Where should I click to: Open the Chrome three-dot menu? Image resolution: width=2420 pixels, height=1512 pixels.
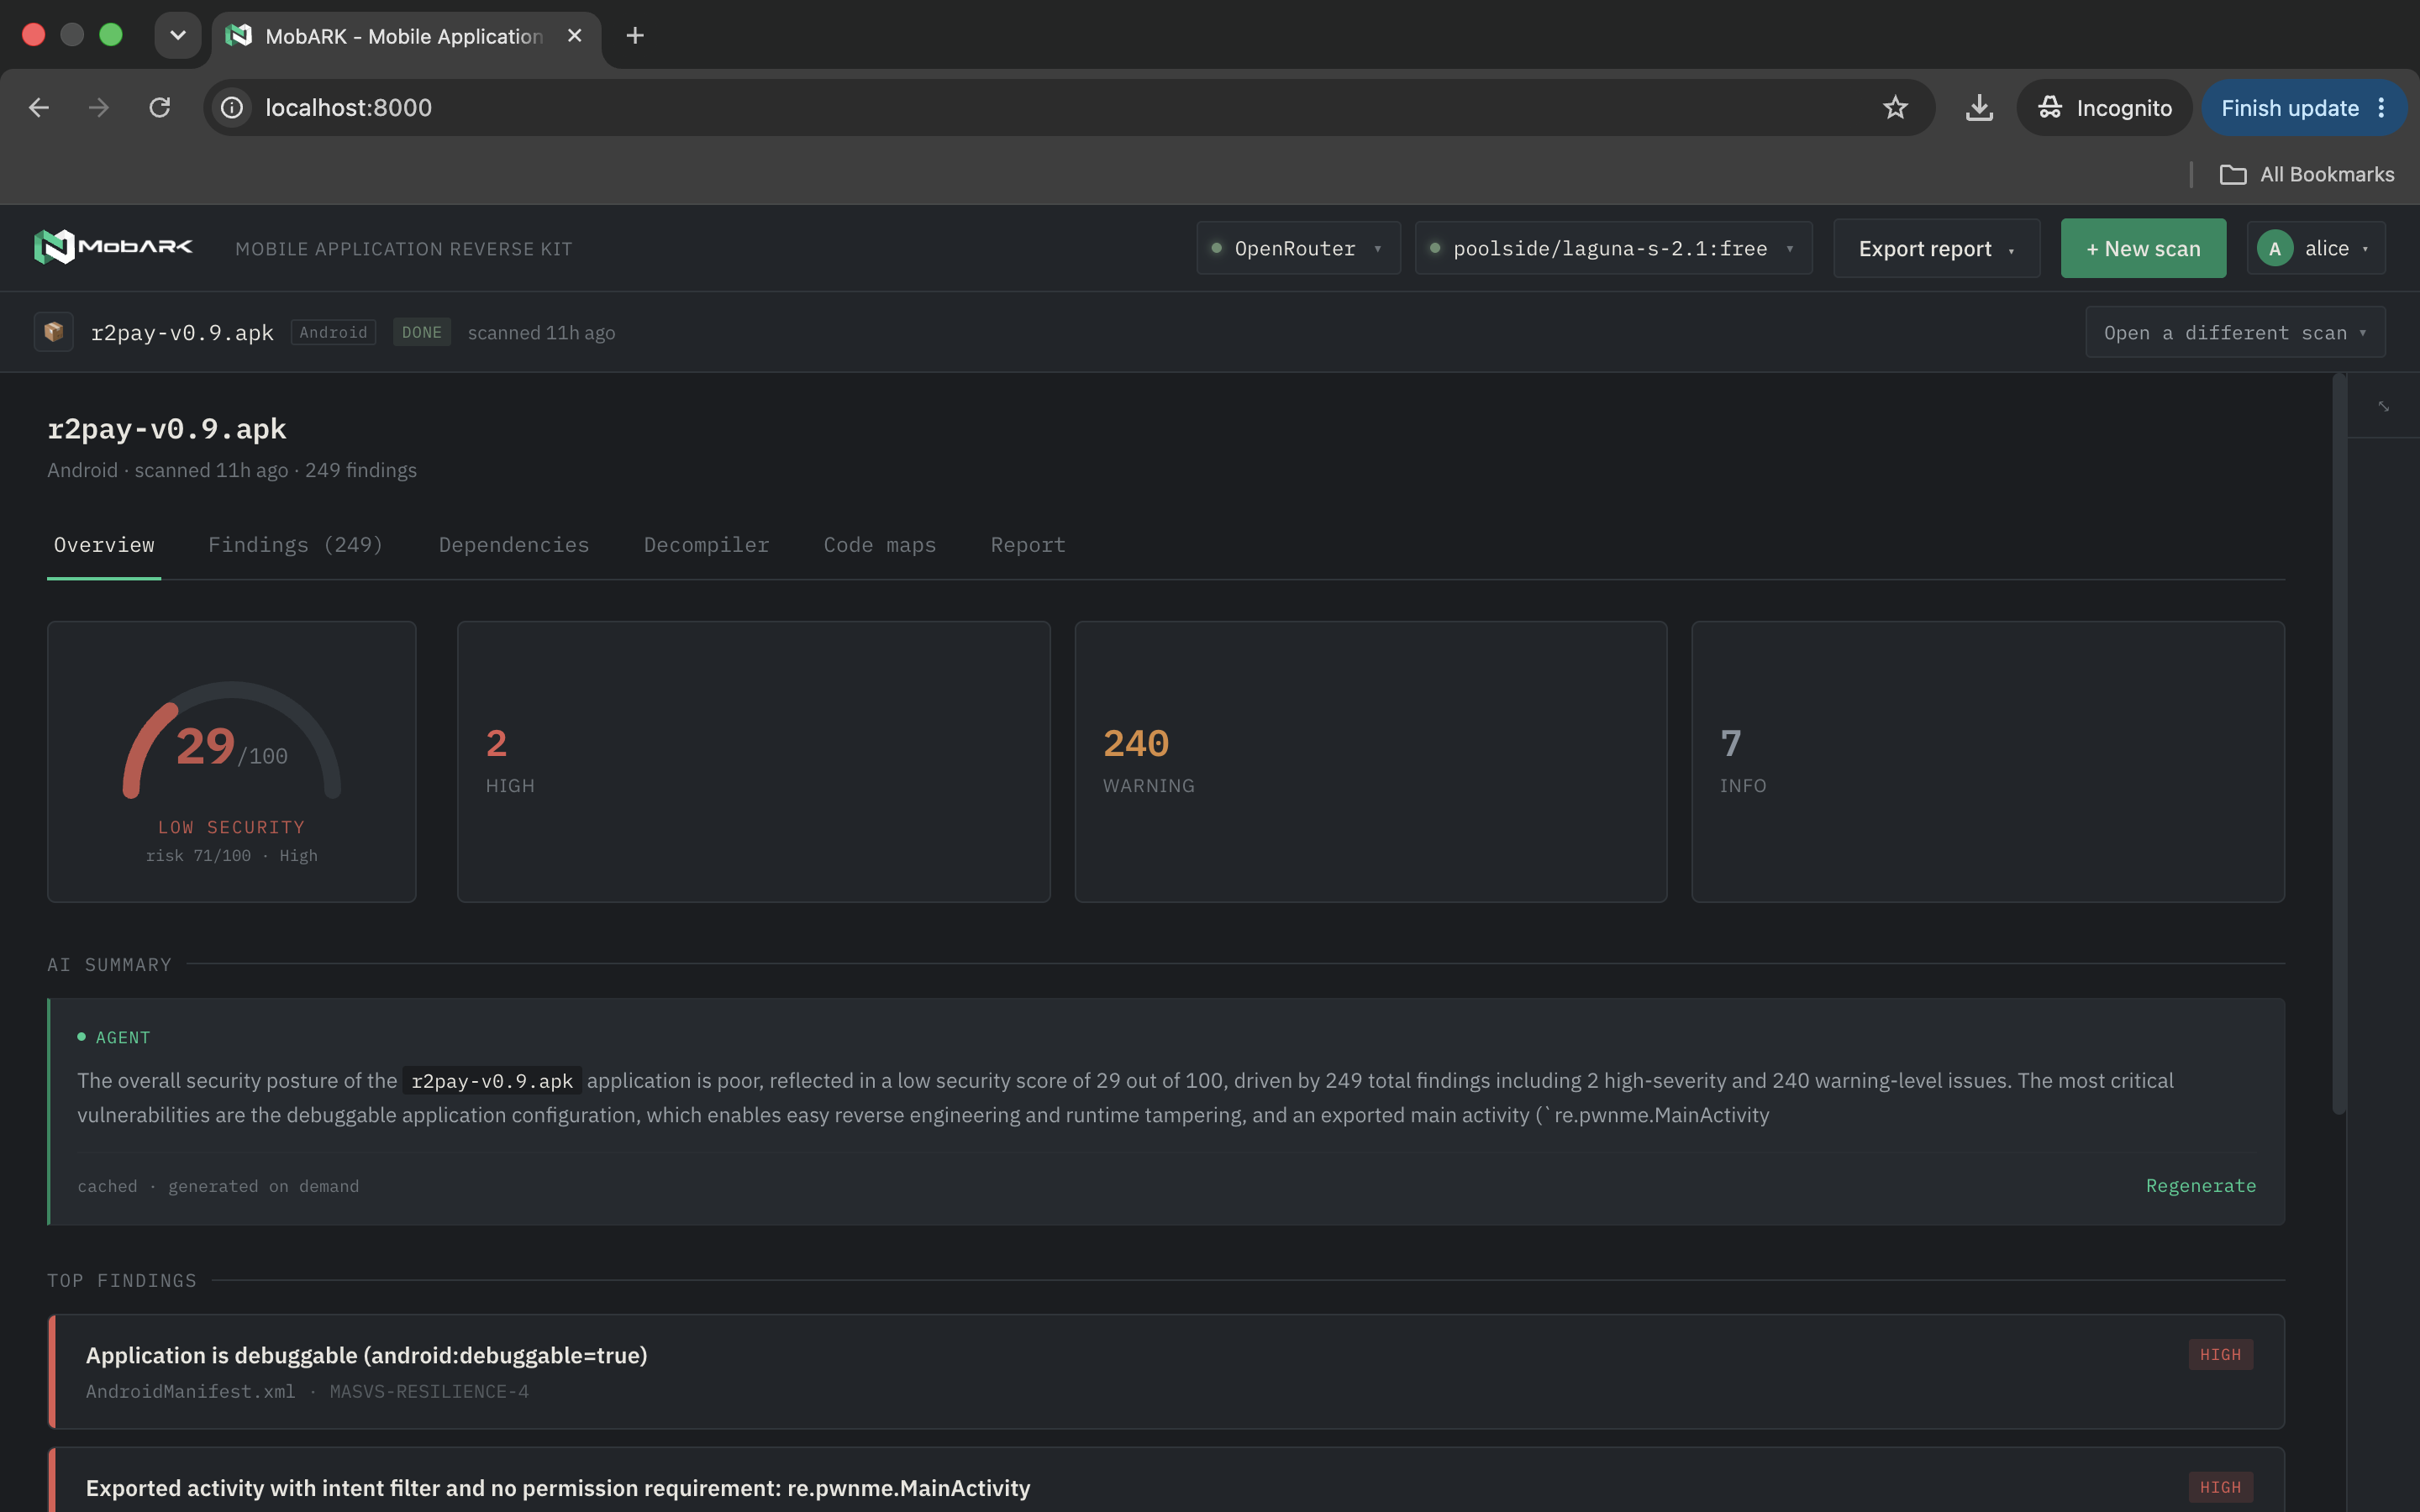pos(2382,108)
